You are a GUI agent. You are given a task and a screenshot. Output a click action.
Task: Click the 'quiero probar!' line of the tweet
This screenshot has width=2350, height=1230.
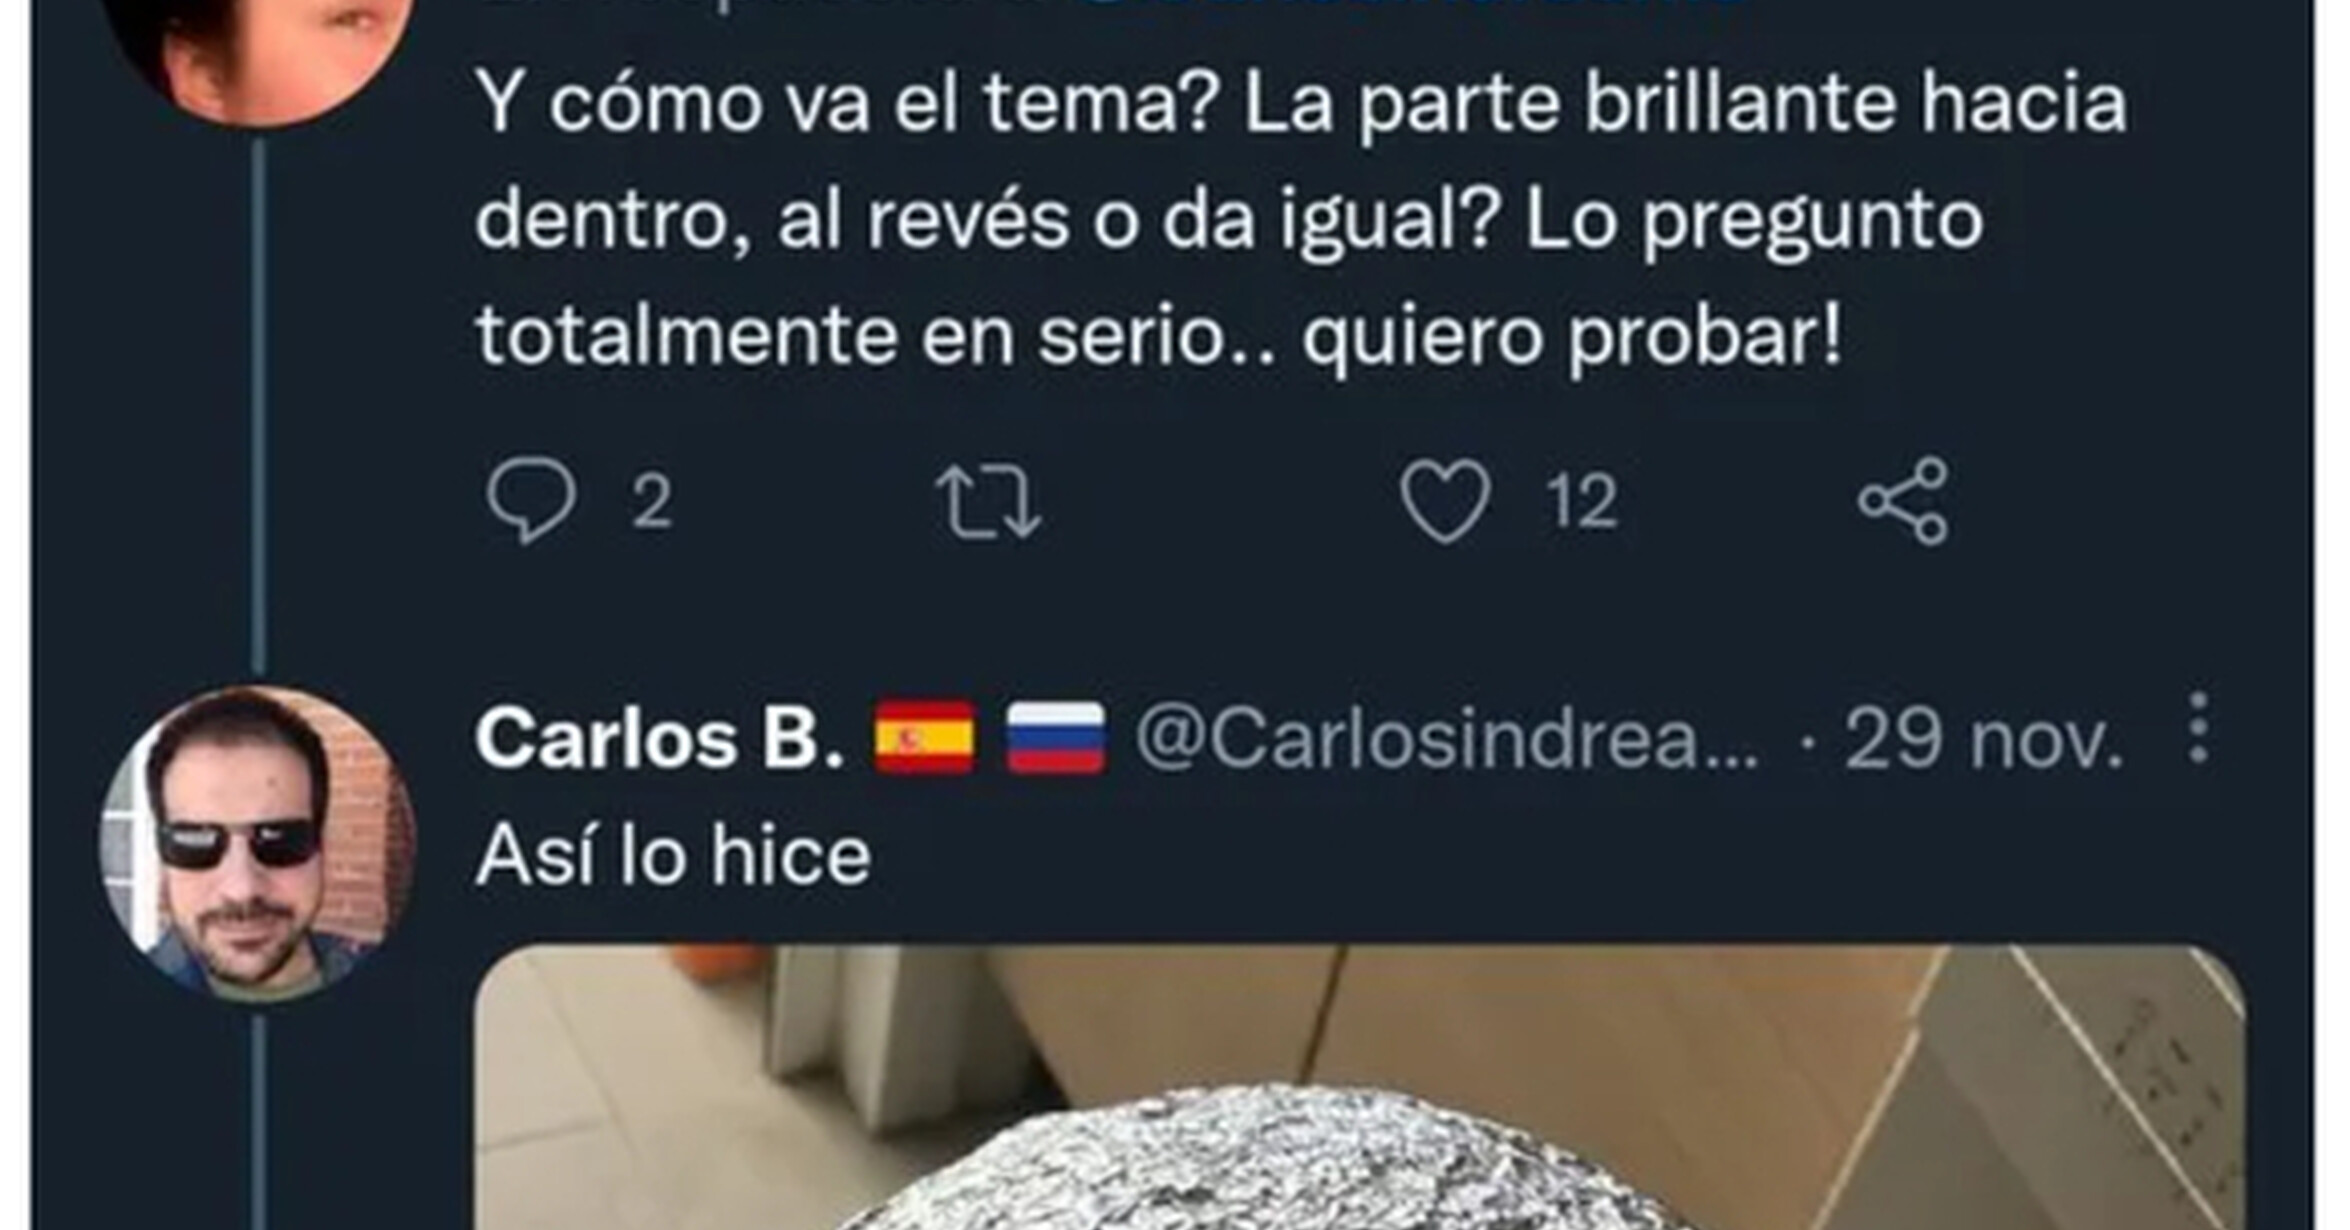[x=1571, y=337]
